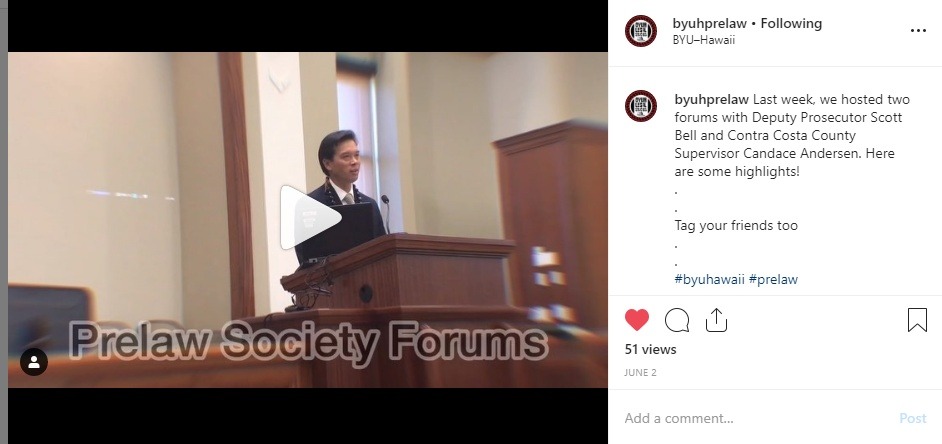Click the video frame showing the speaker
942x444 pixels.
[308, 220]
